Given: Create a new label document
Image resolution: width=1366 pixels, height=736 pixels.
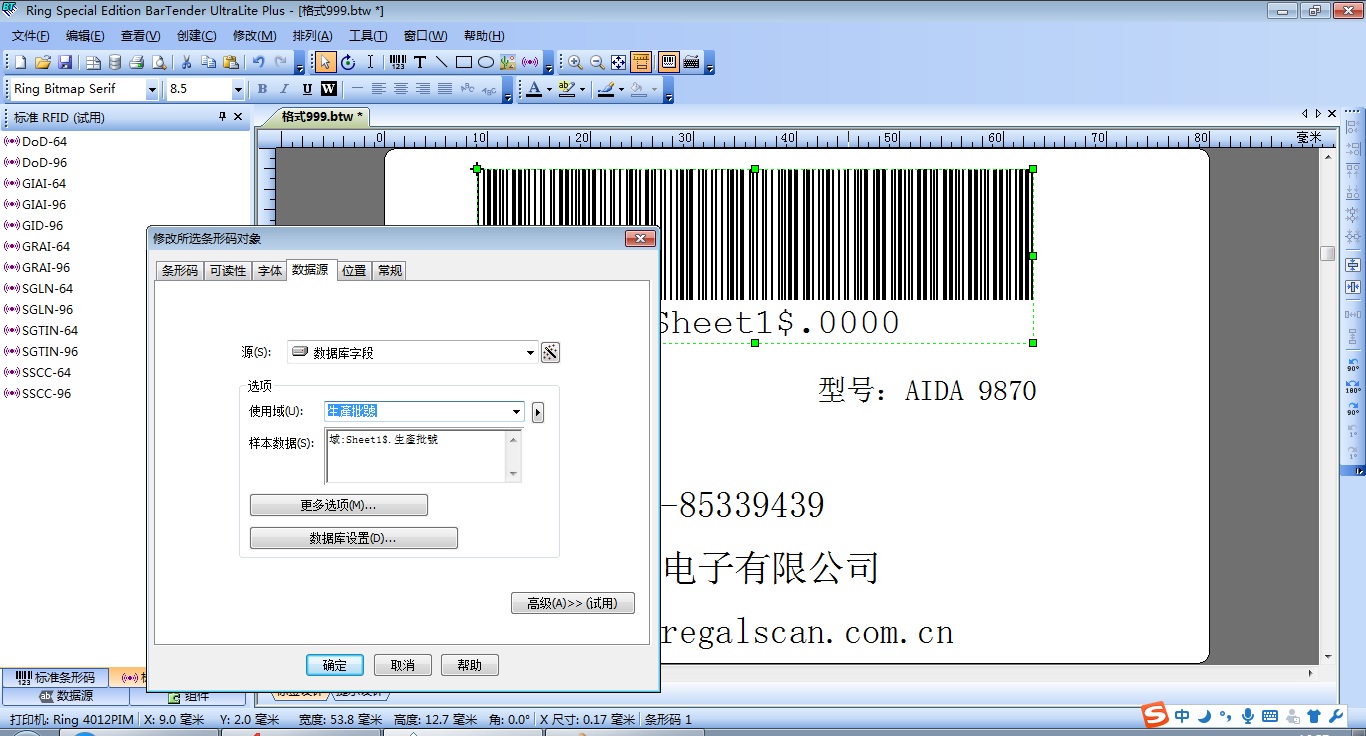Looking at the screenshot, I should point(20,62).
